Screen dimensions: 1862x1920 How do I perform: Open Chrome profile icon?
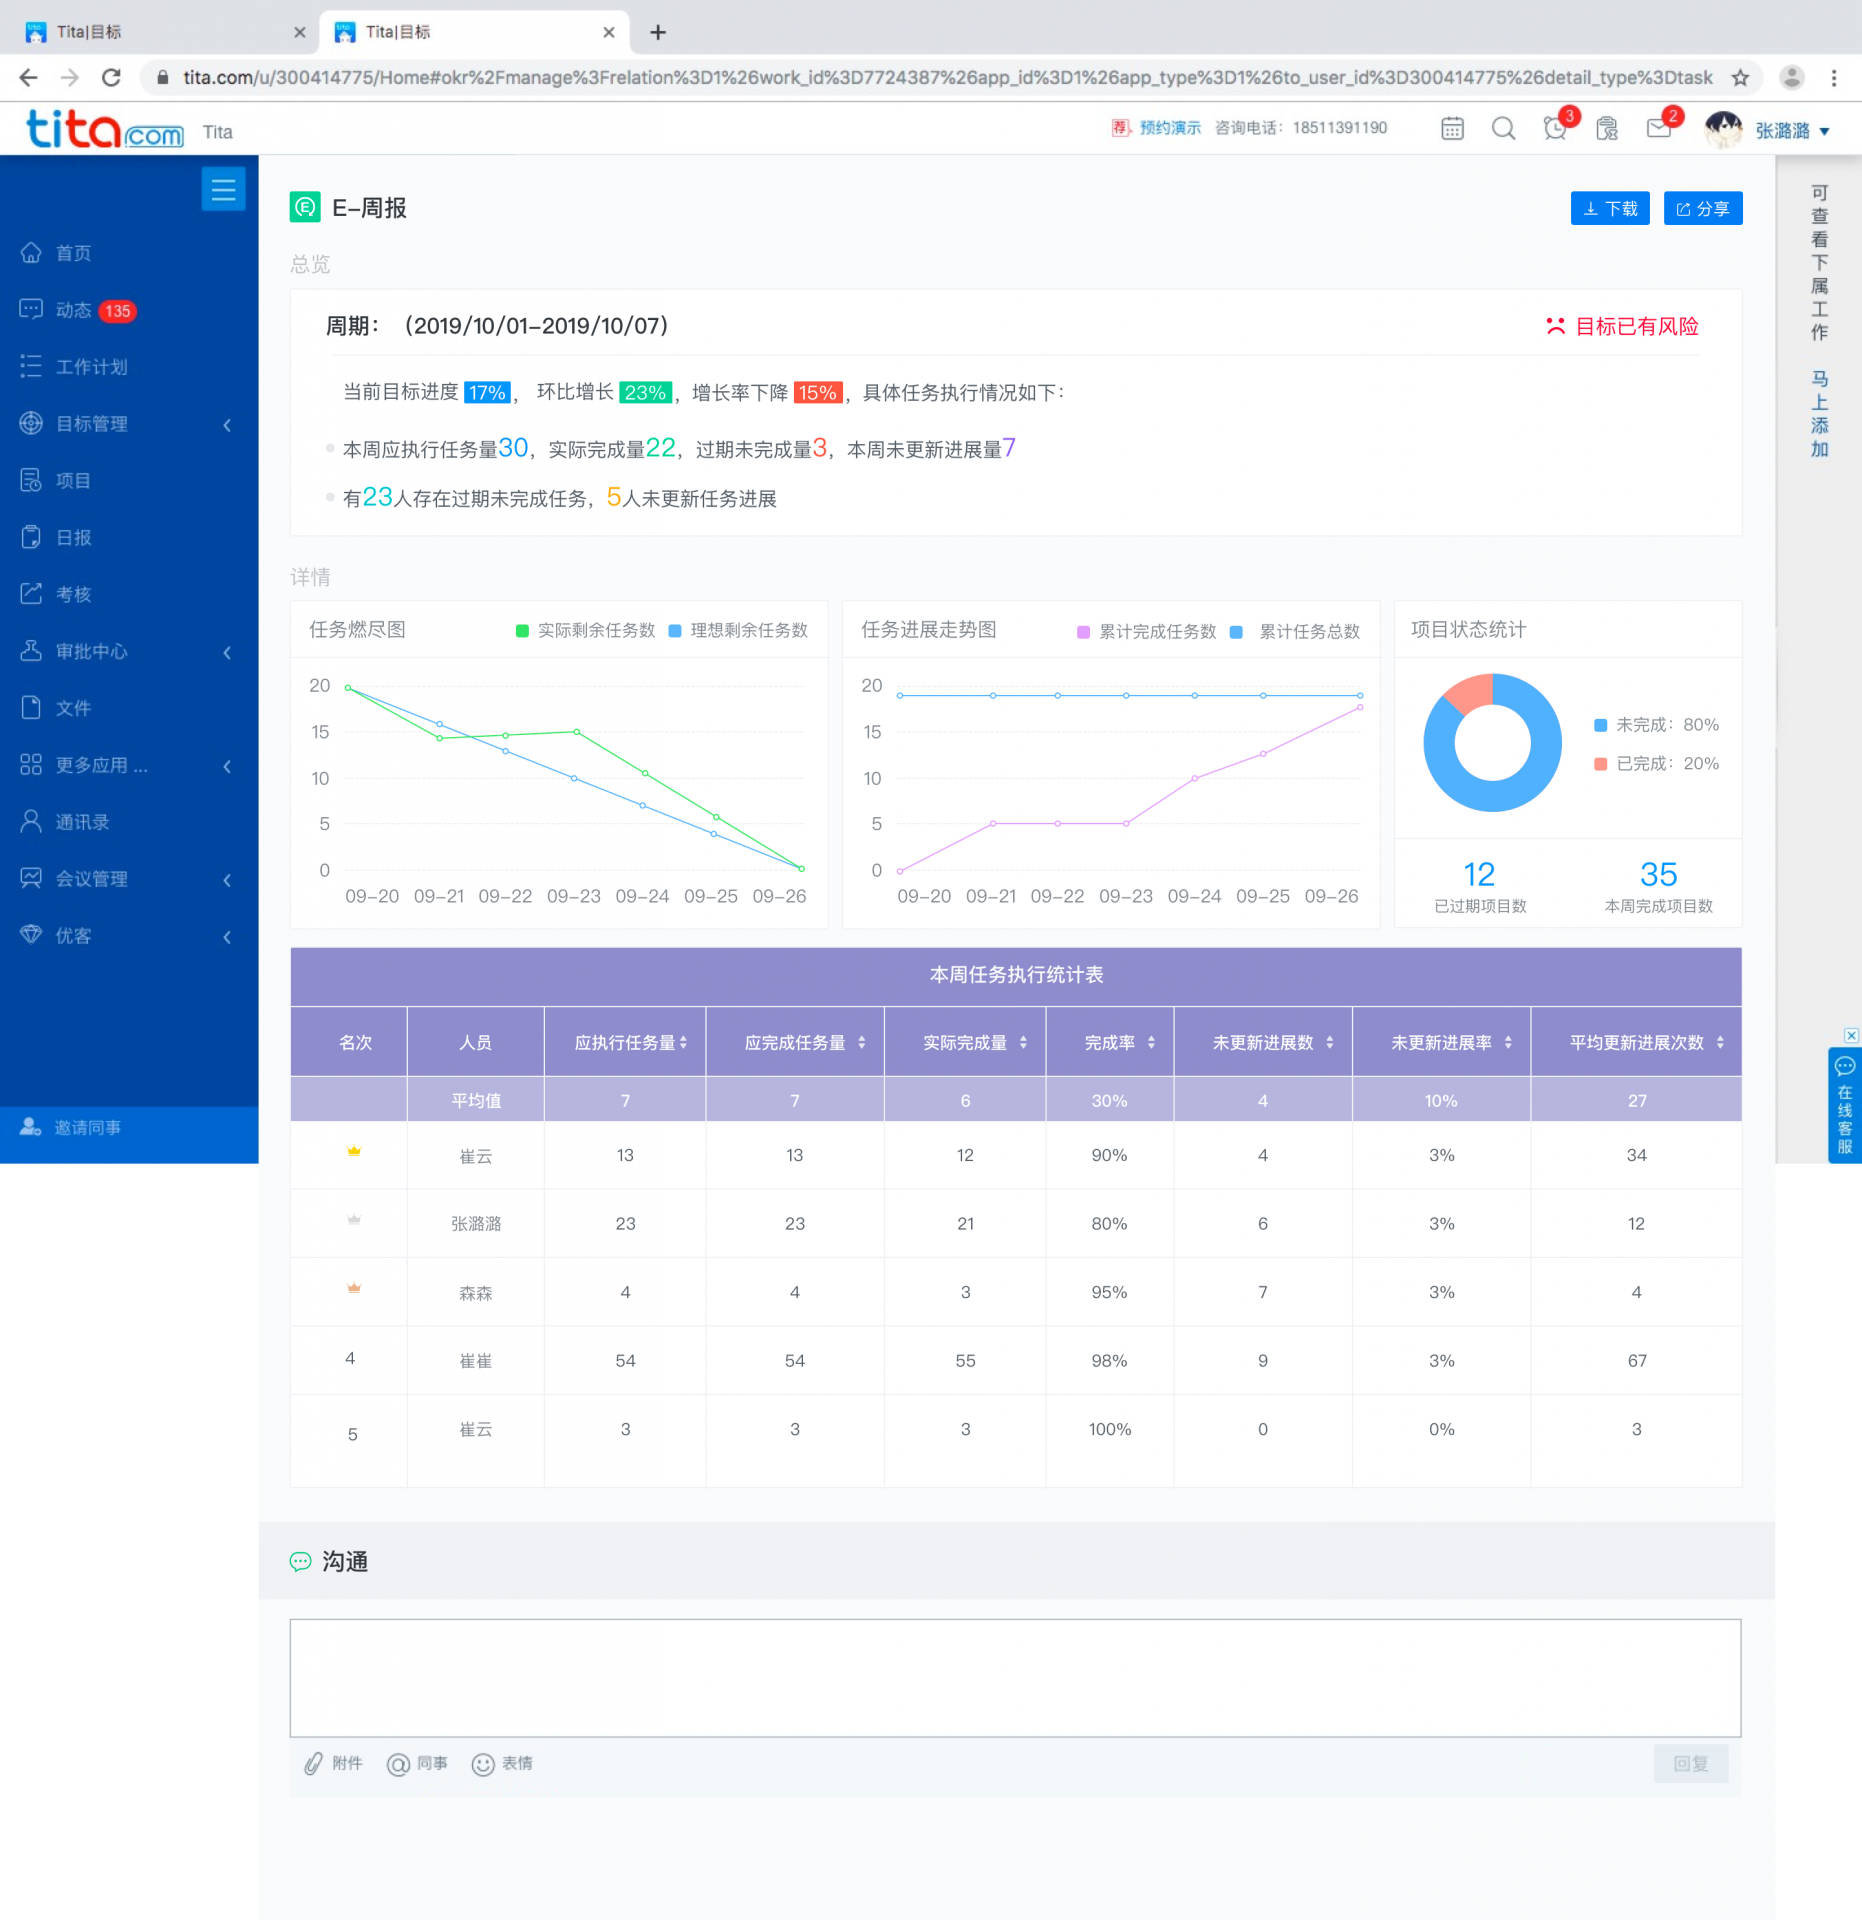point(1792,77)
